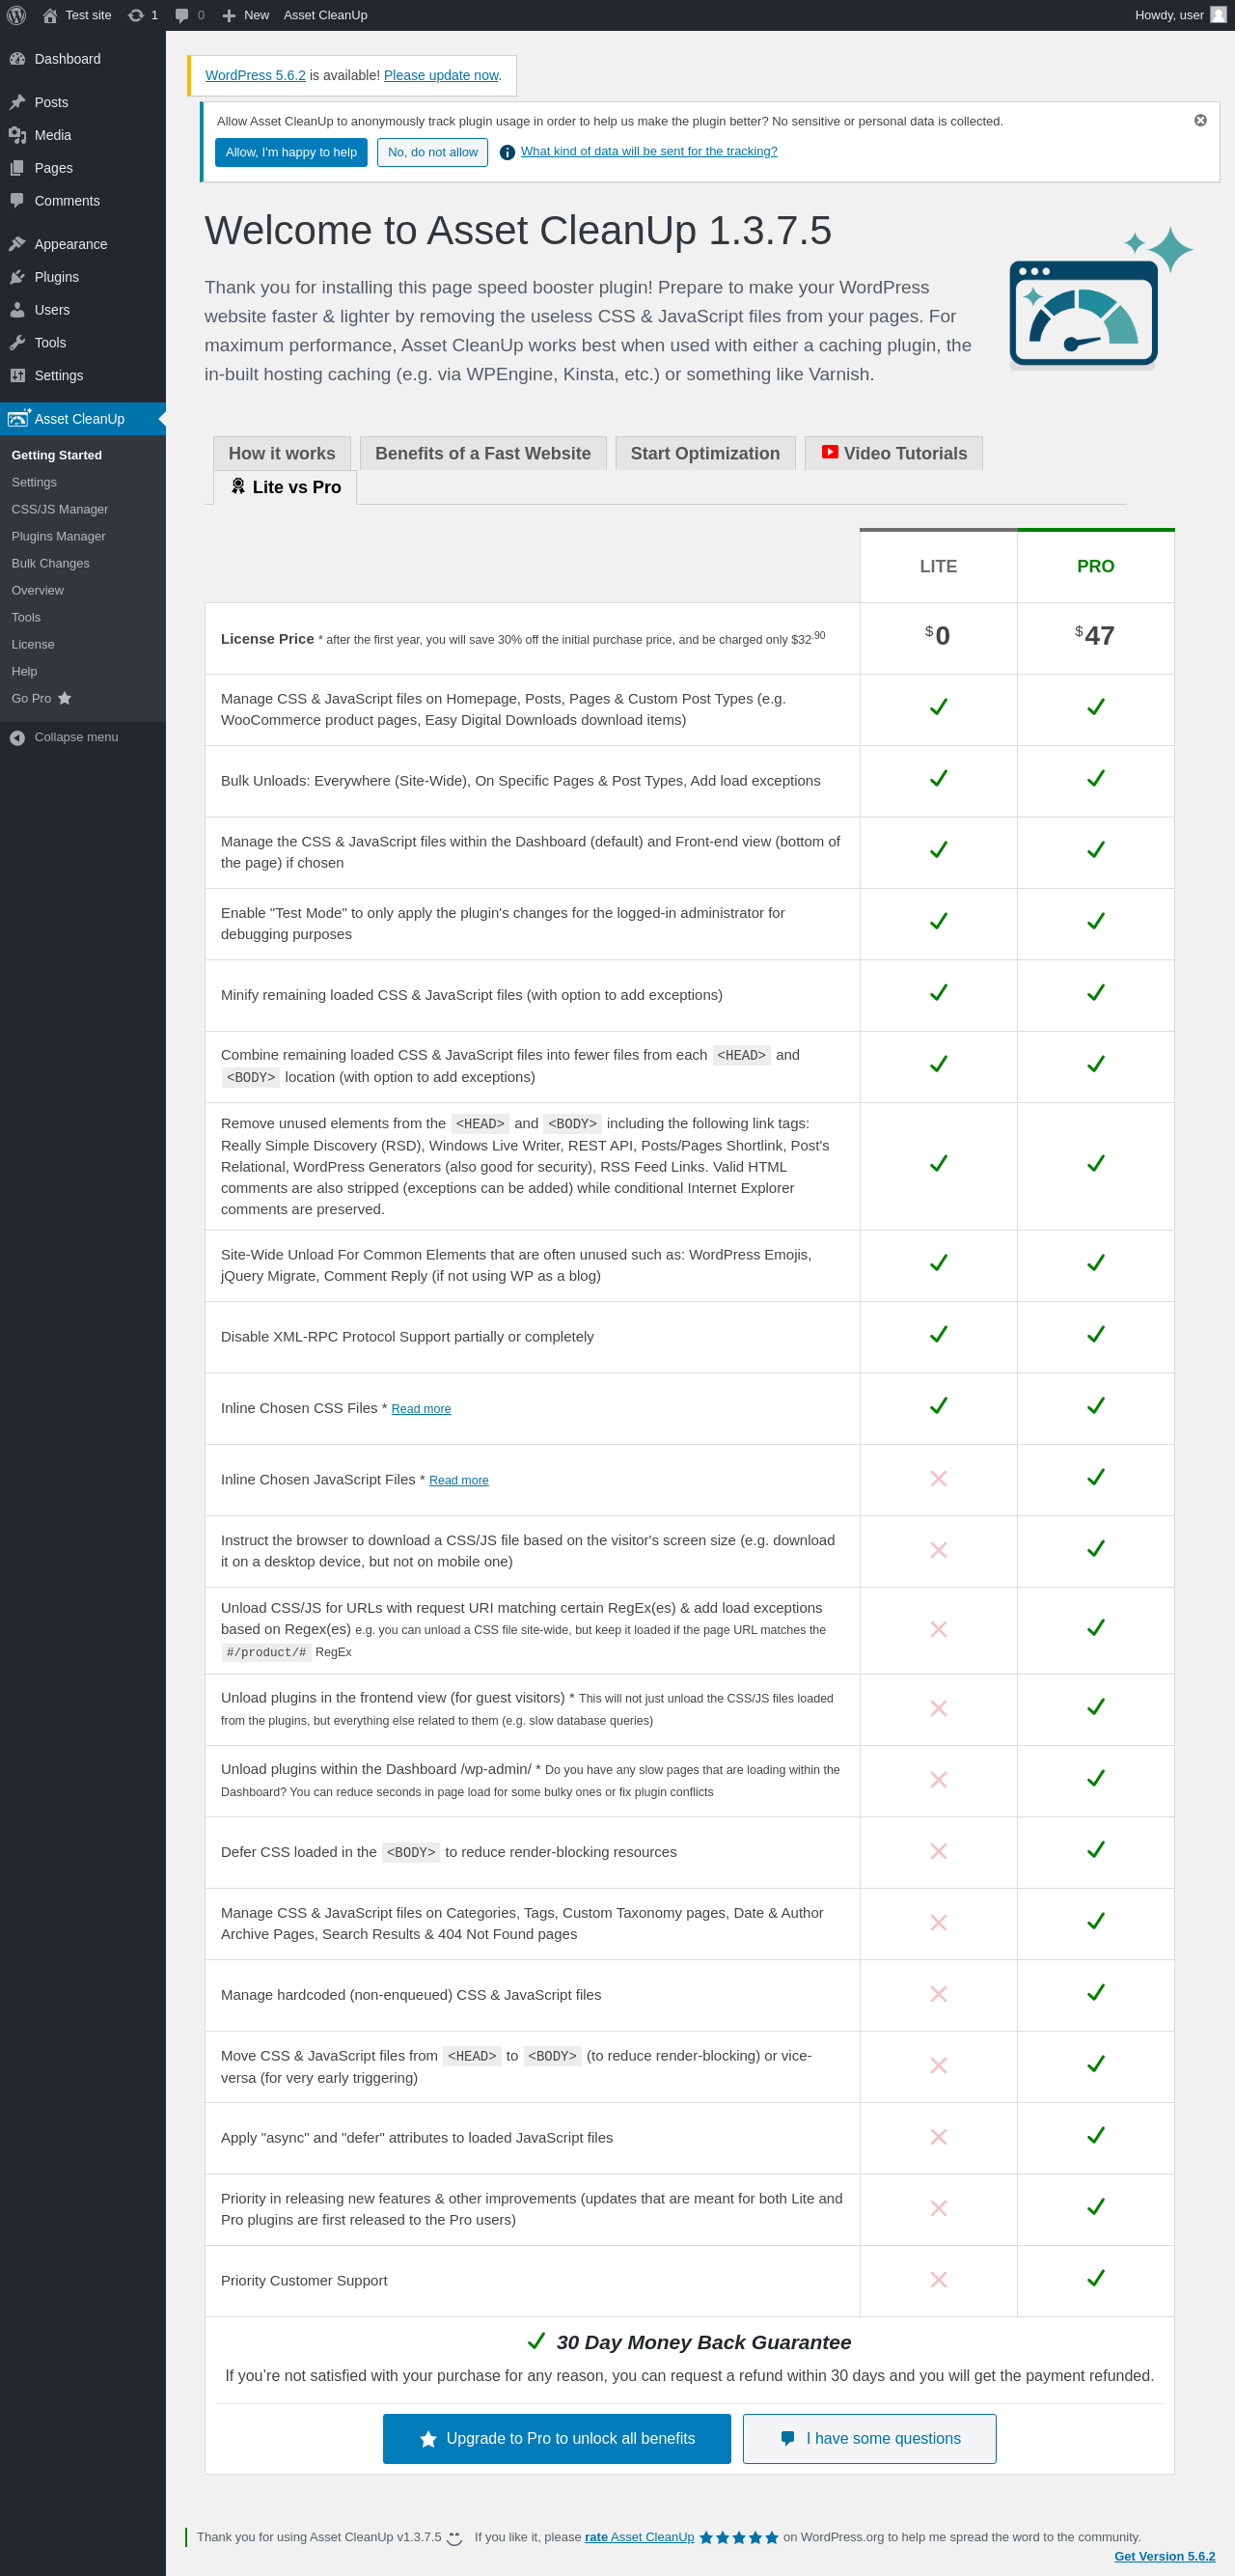Click No, do not allow button
The width and height of the screenshot is (1235, 2576).
coord(433,152)
